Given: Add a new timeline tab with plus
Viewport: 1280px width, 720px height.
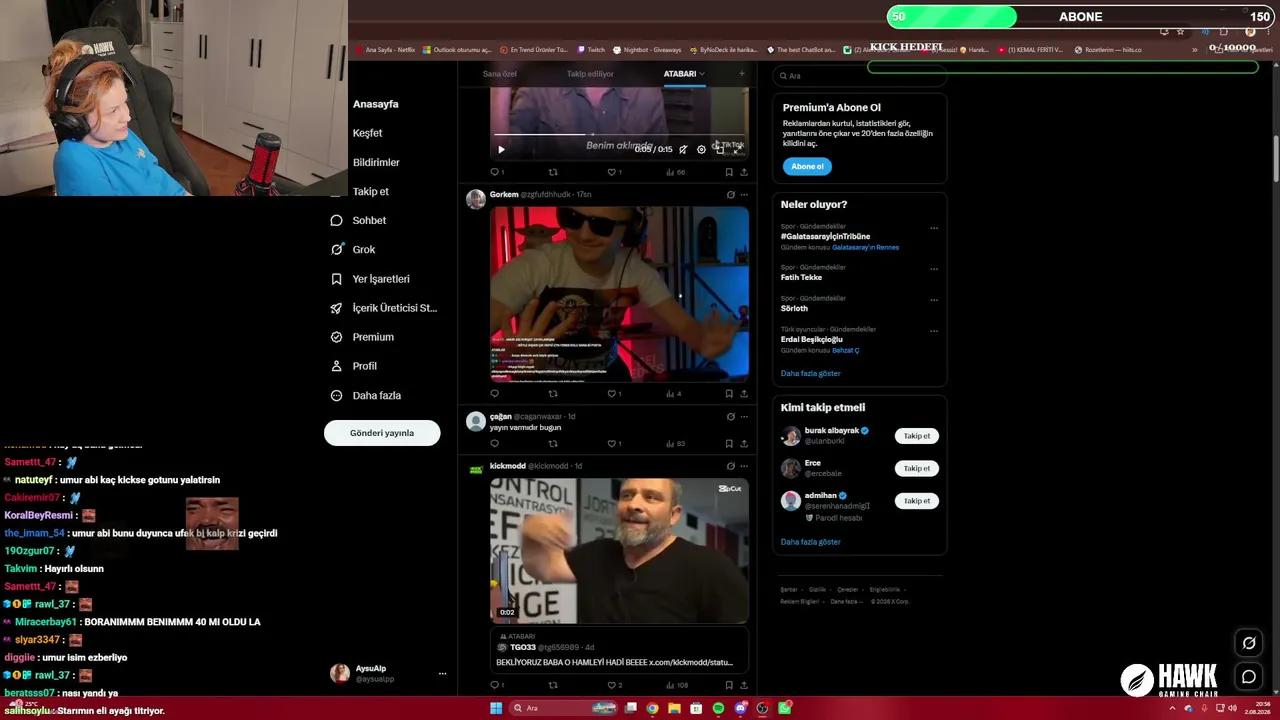Looking at the screenshot, I should coord(741,73).
